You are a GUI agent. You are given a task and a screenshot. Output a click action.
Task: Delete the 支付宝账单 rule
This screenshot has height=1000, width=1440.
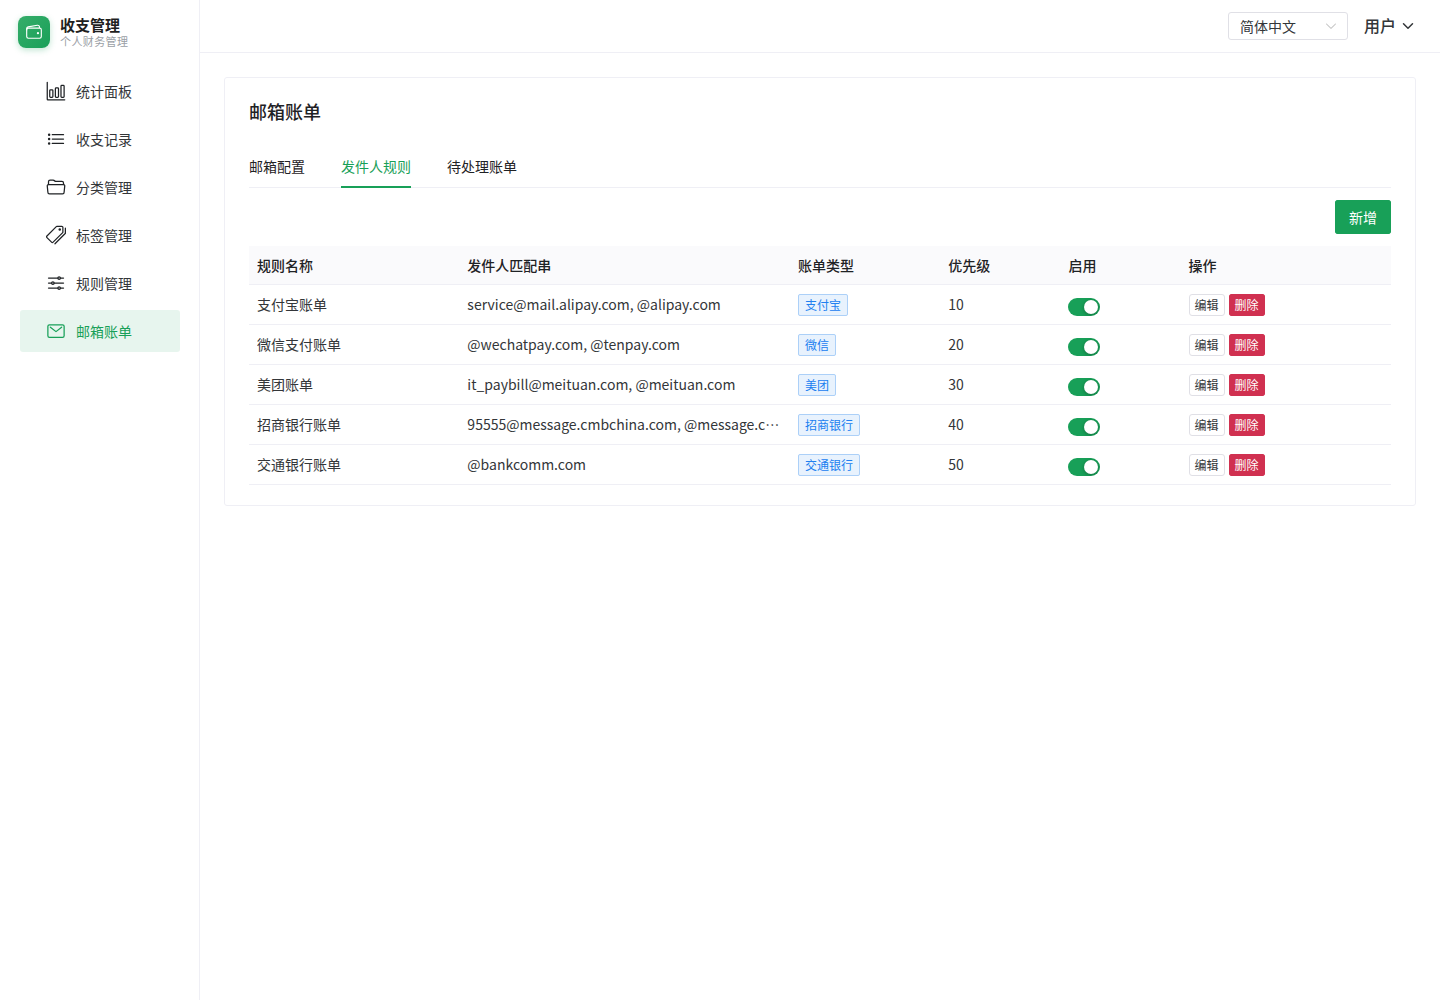point(1247,305)
